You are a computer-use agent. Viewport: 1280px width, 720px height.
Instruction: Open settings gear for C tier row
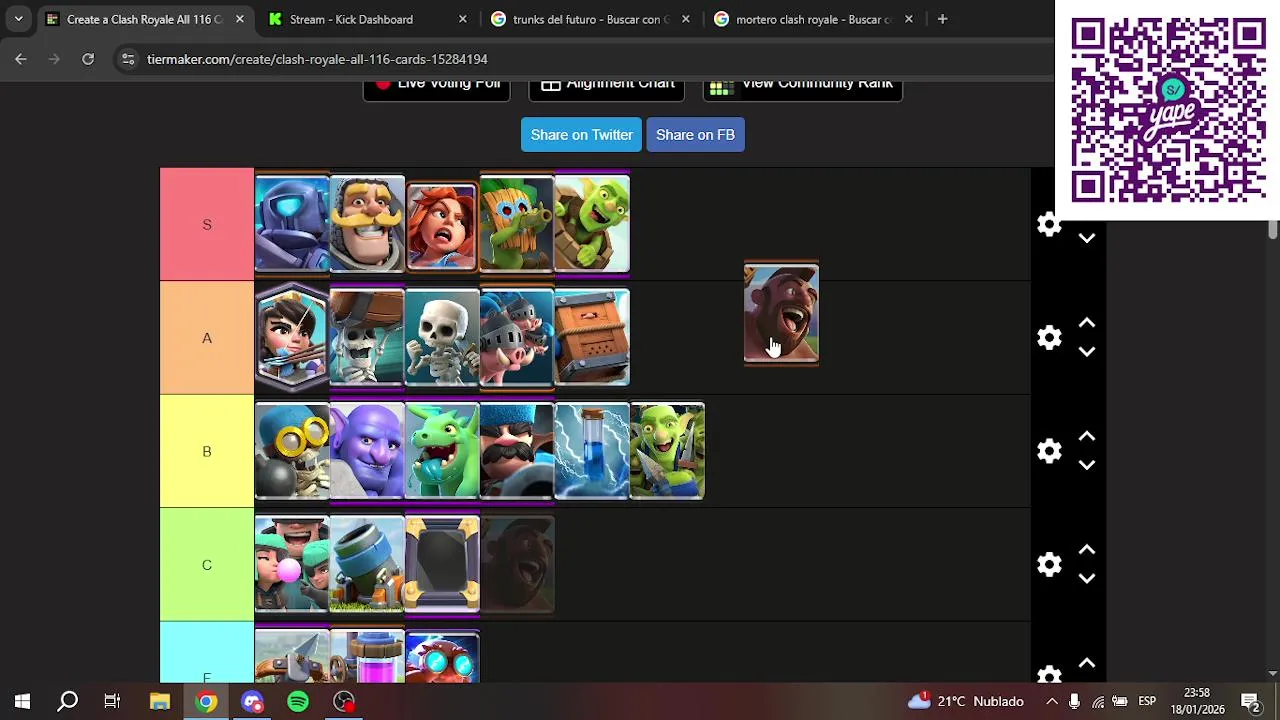(1049, 565)
